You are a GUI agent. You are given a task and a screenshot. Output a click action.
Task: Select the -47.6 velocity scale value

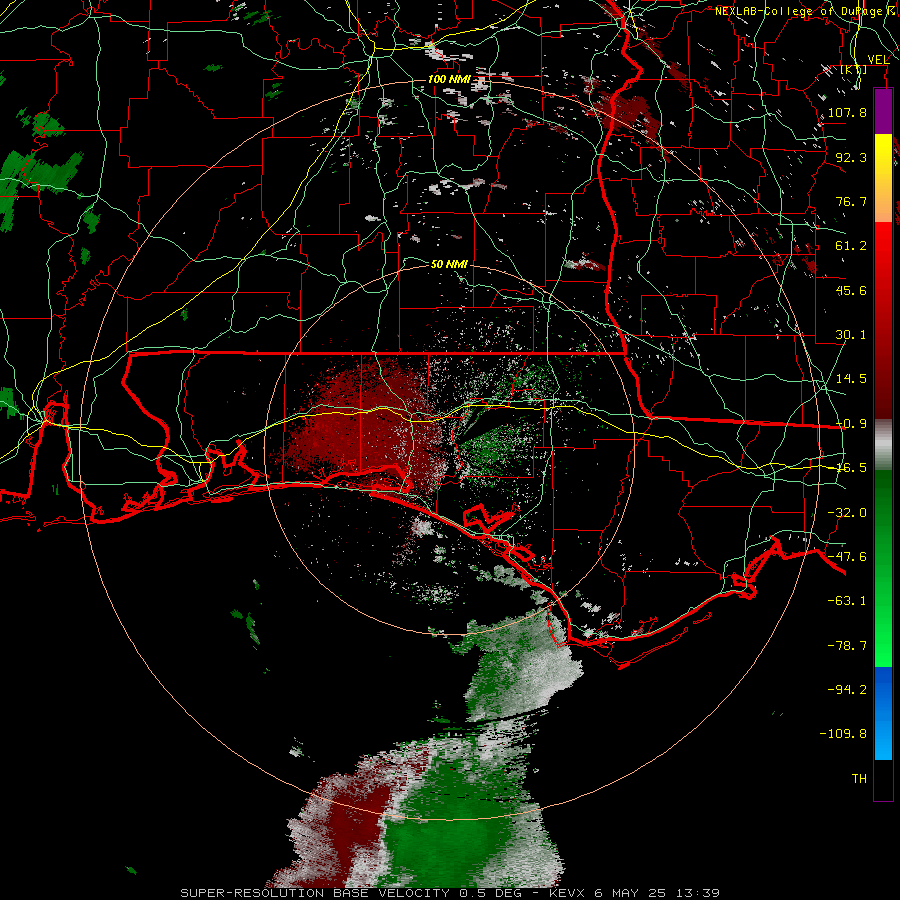(847, 557)
